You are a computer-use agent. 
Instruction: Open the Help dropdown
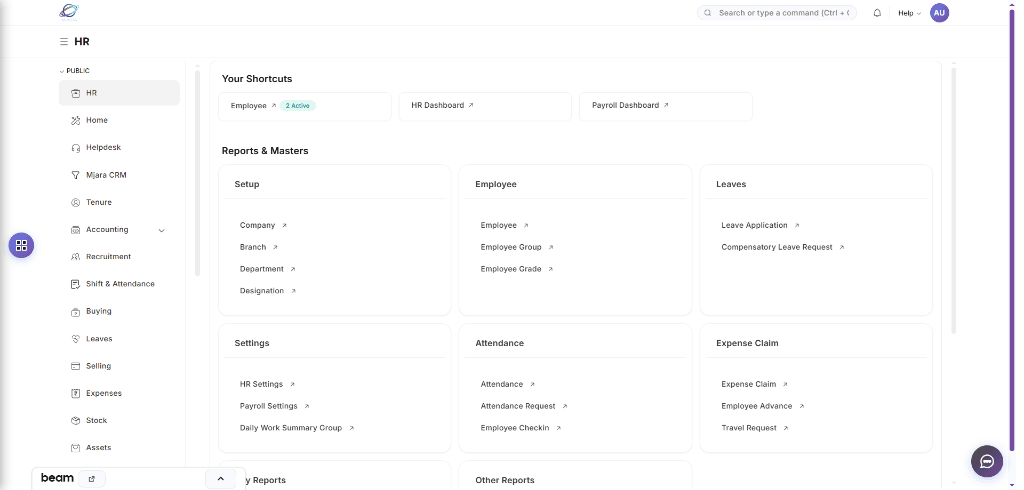point(909,13)
